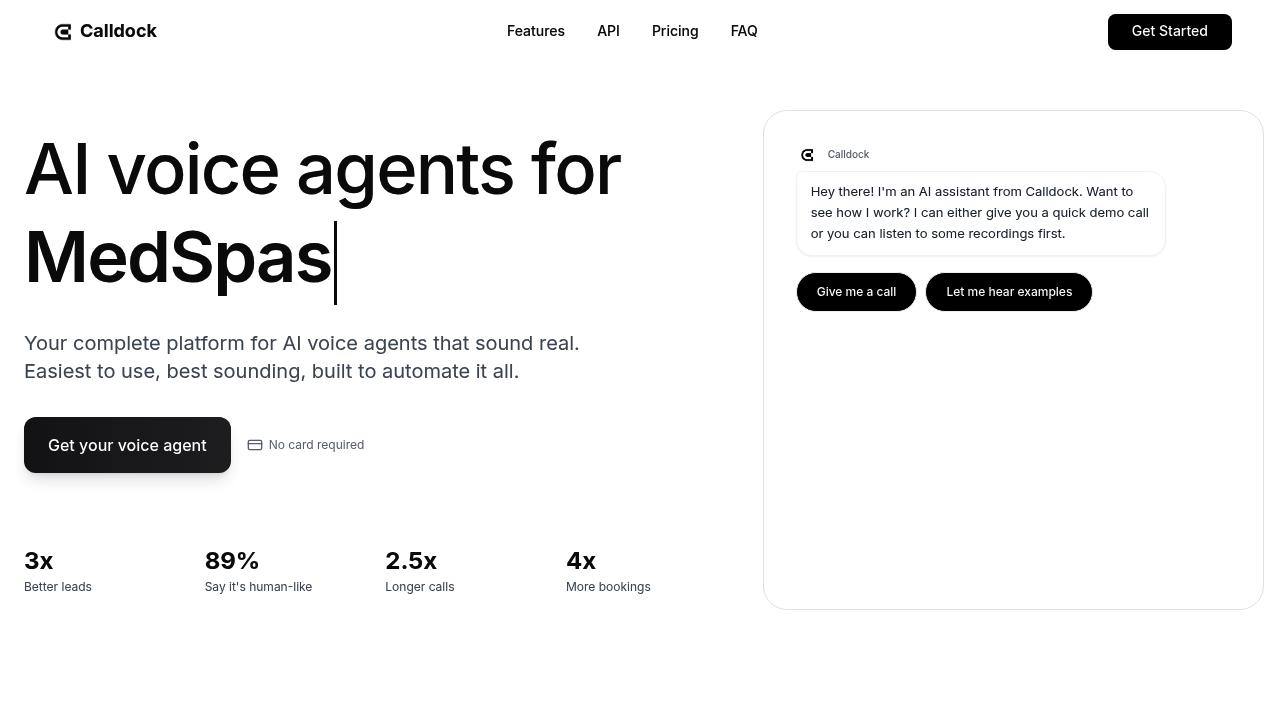Click the No card required text
Screen dimensions: 1280x720
[x=316, y=445]
